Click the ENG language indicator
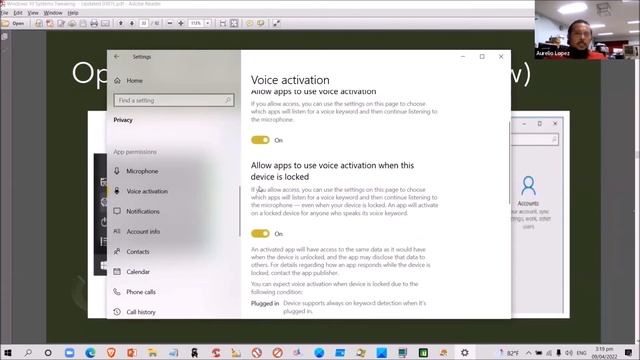The width and height of the screenshot is (640, 360). [582, 353]
